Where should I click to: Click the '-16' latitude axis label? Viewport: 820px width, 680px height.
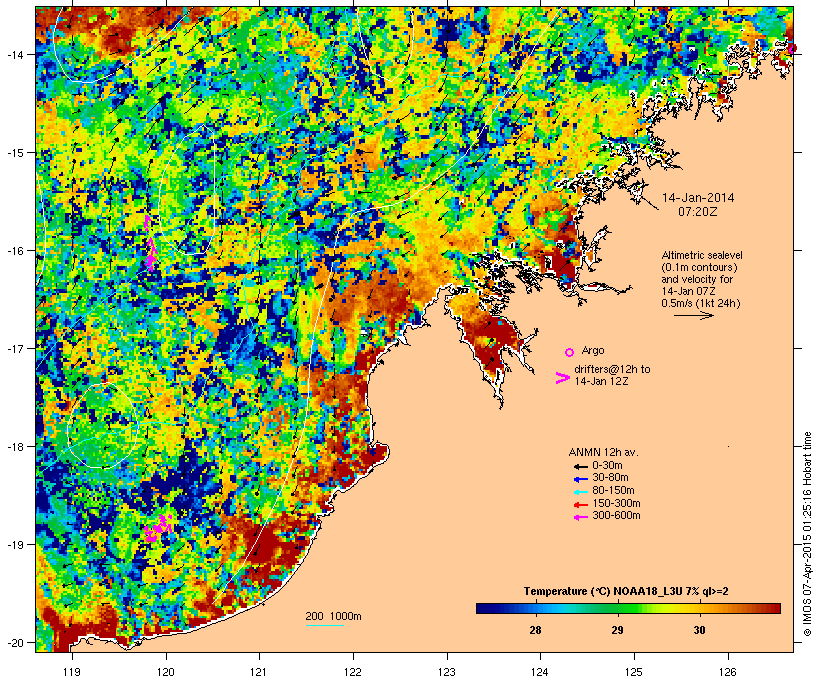click(14, 251)
